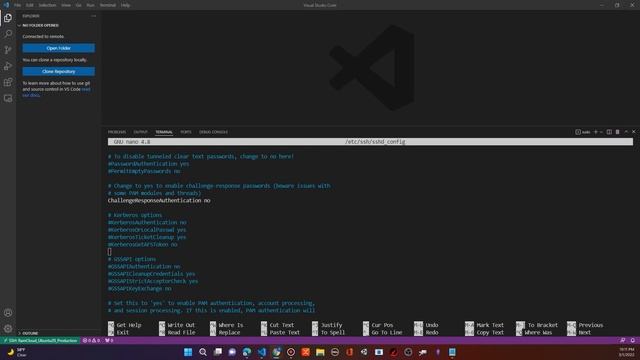Open the Selection menu
640x360 pixels.
coord(47,5)
